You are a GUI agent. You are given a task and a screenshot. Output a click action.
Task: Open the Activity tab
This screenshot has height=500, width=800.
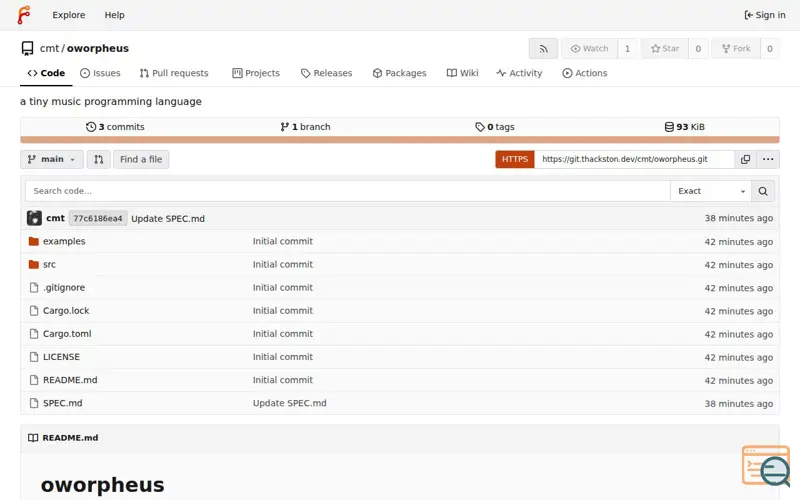coord(519,73)
